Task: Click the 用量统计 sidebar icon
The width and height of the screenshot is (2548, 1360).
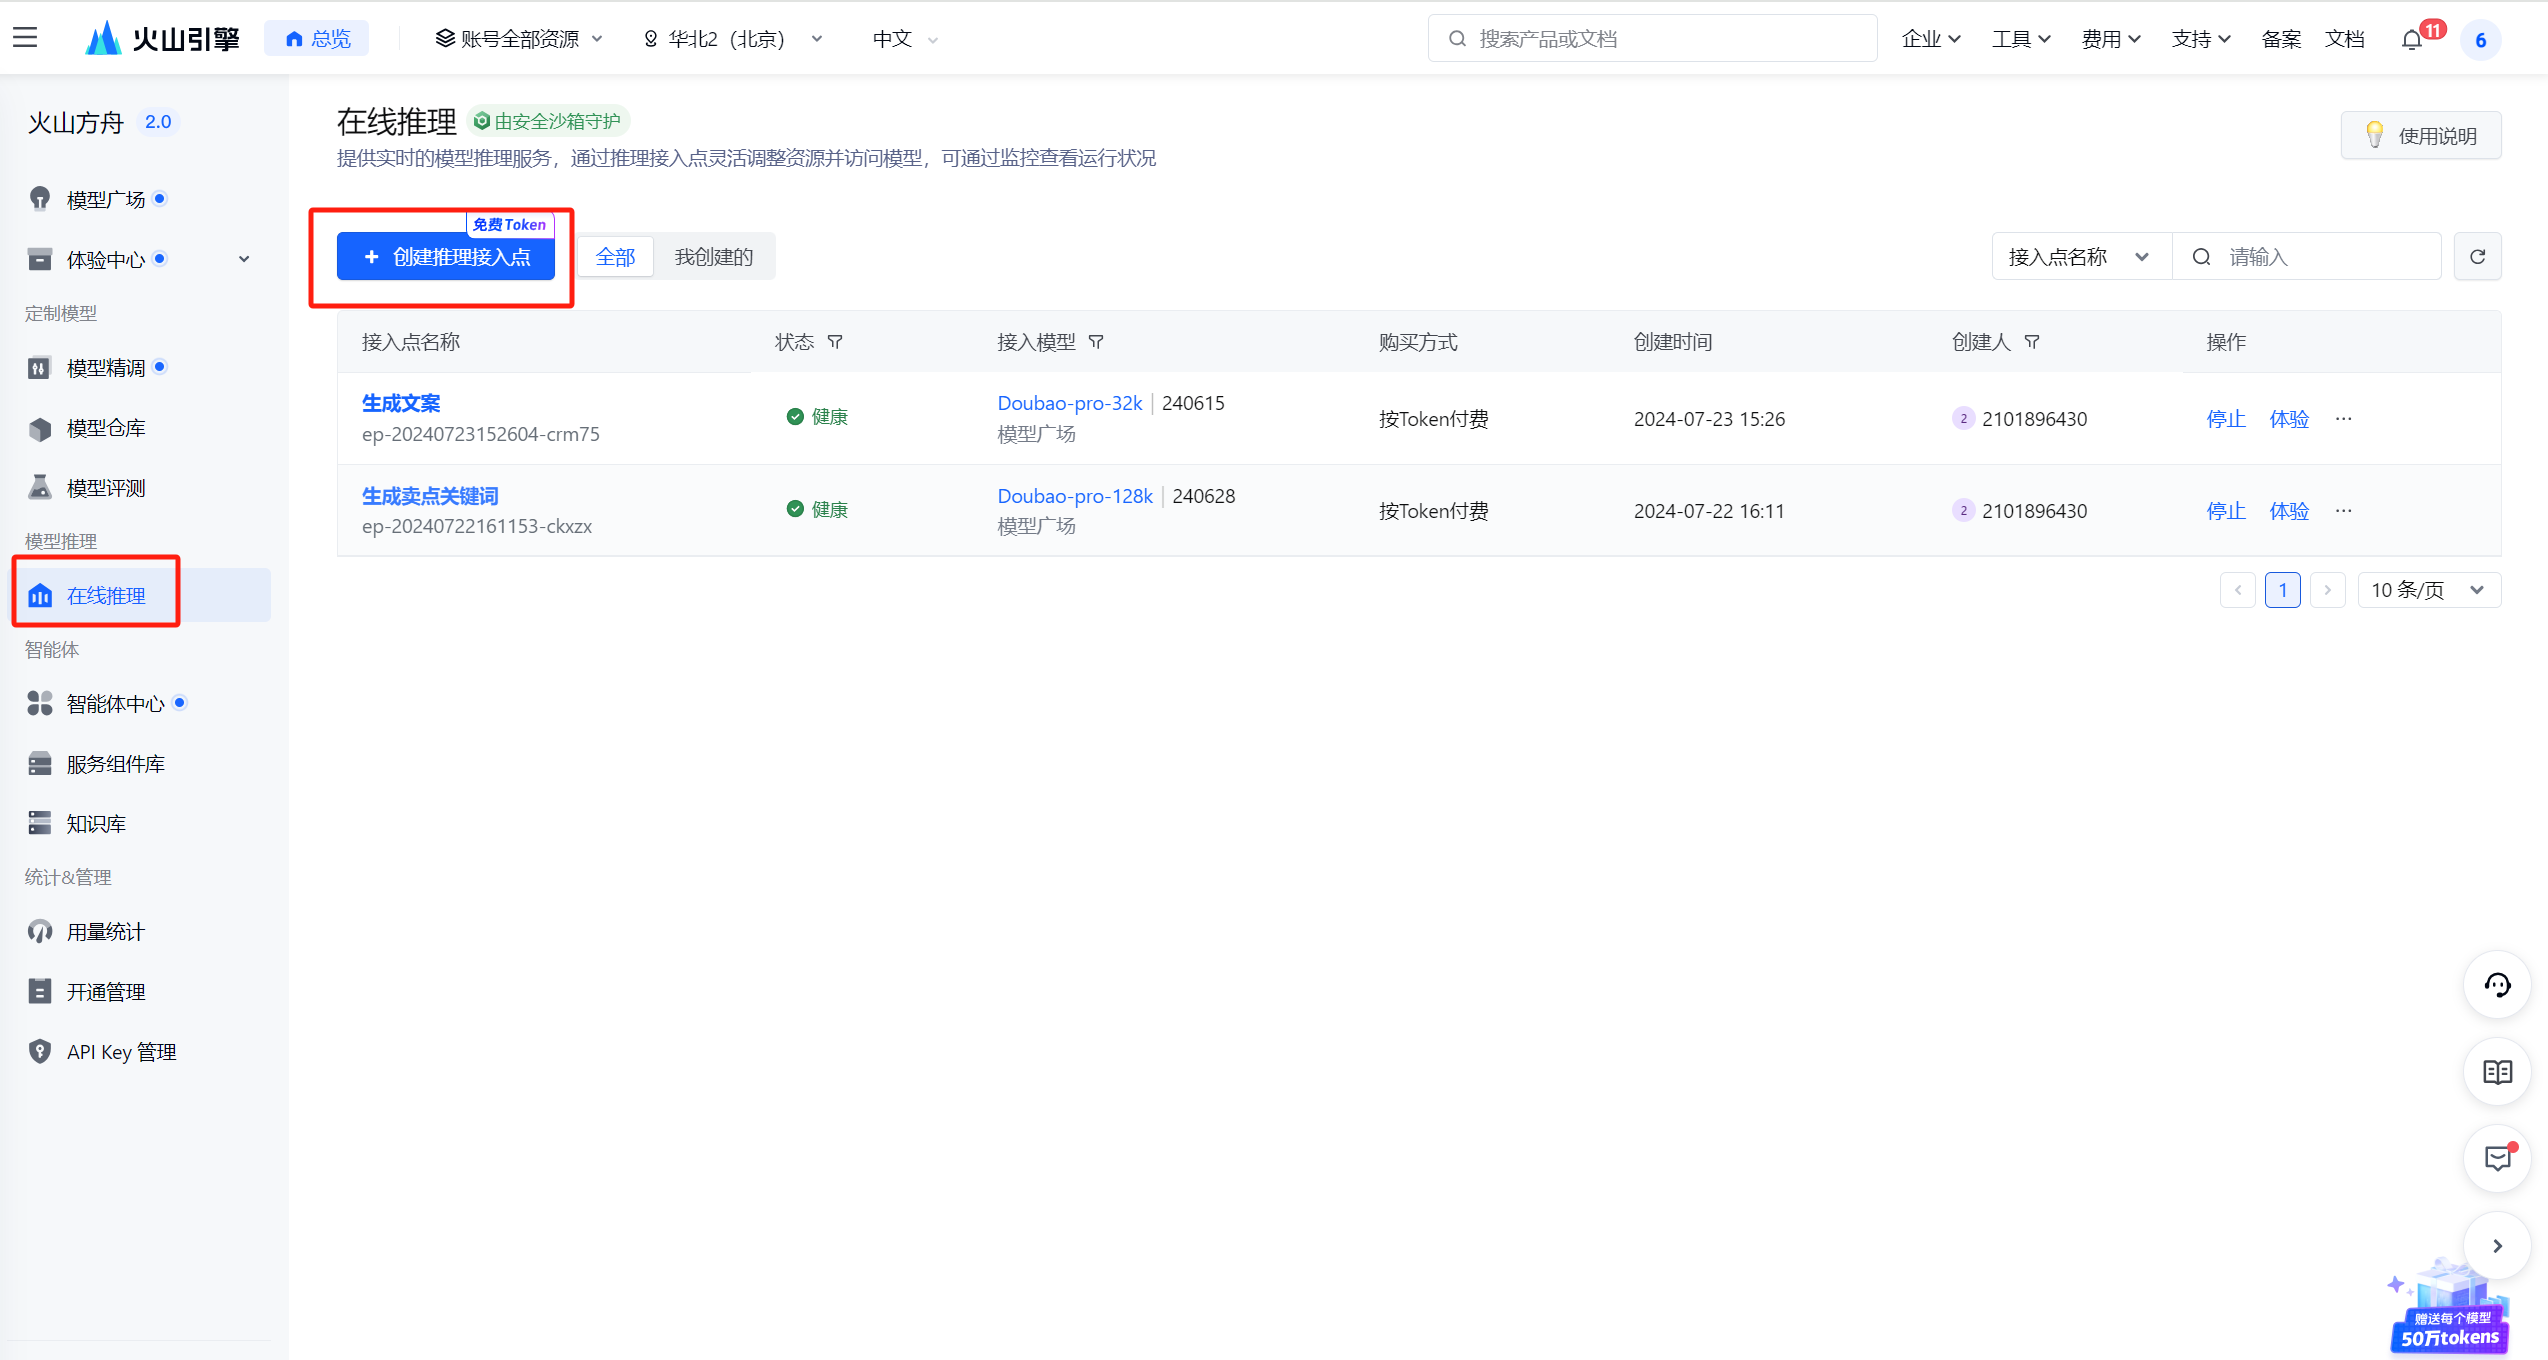Action: click(x=40, y=932)
